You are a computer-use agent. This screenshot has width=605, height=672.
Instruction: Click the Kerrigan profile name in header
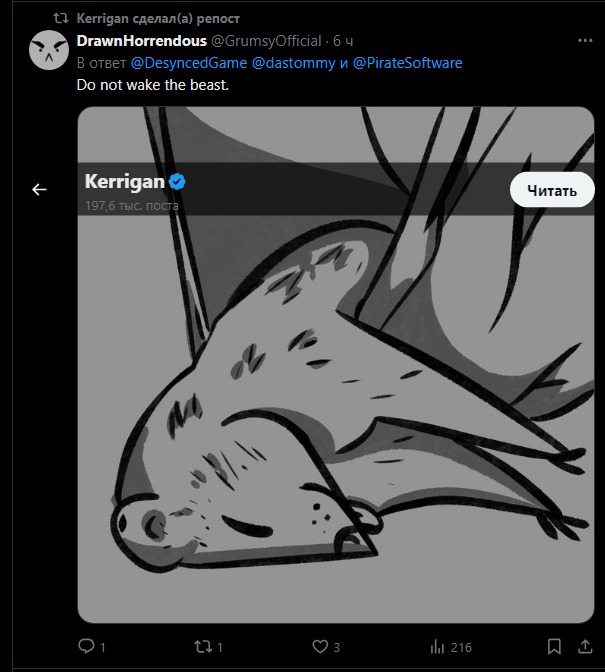coord(124,182)
